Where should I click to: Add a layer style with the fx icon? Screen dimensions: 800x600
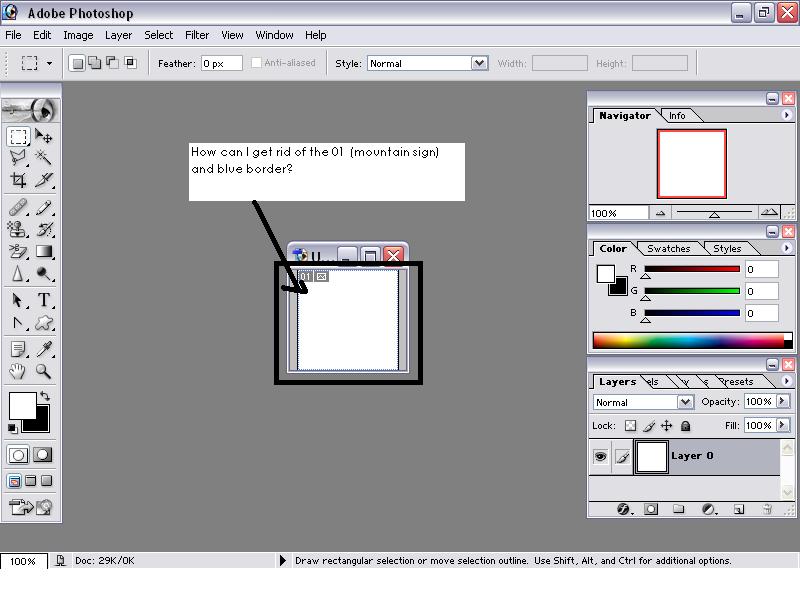623,509
